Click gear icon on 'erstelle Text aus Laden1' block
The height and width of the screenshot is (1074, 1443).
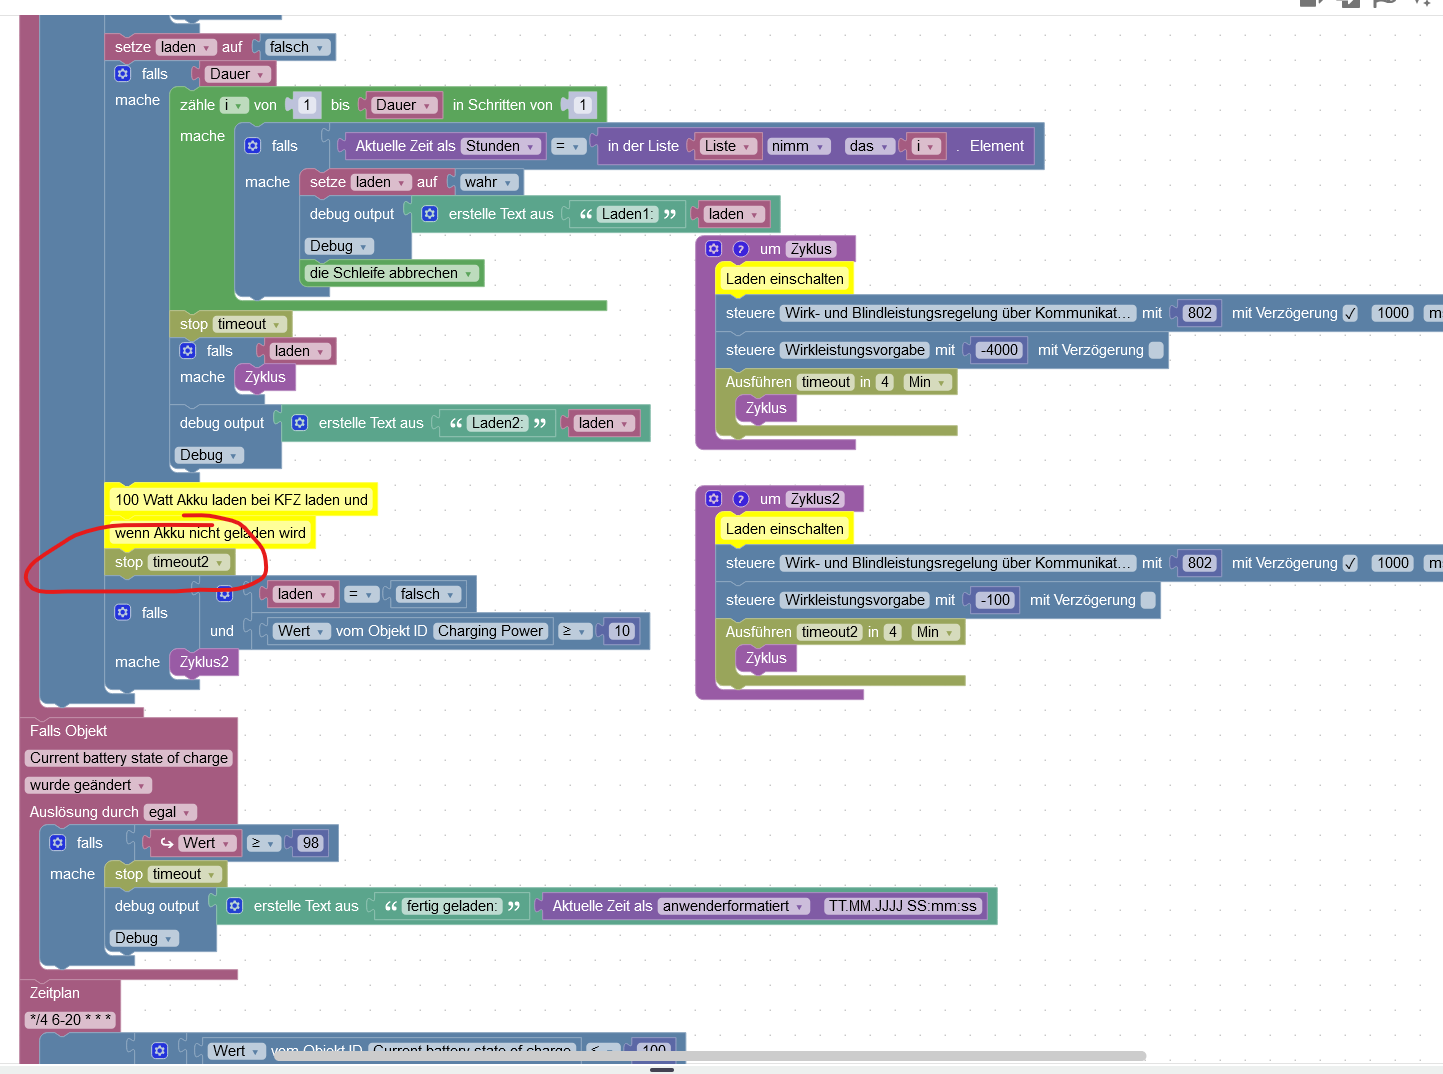pos(430,214)
